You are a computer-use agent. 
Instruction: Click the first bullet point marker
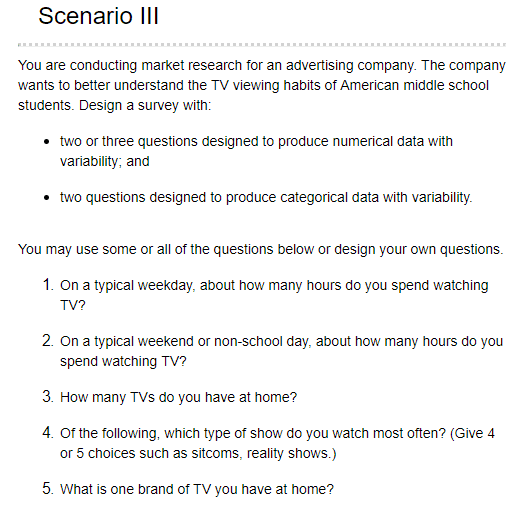pyautogui.click(x=47, y=142)
